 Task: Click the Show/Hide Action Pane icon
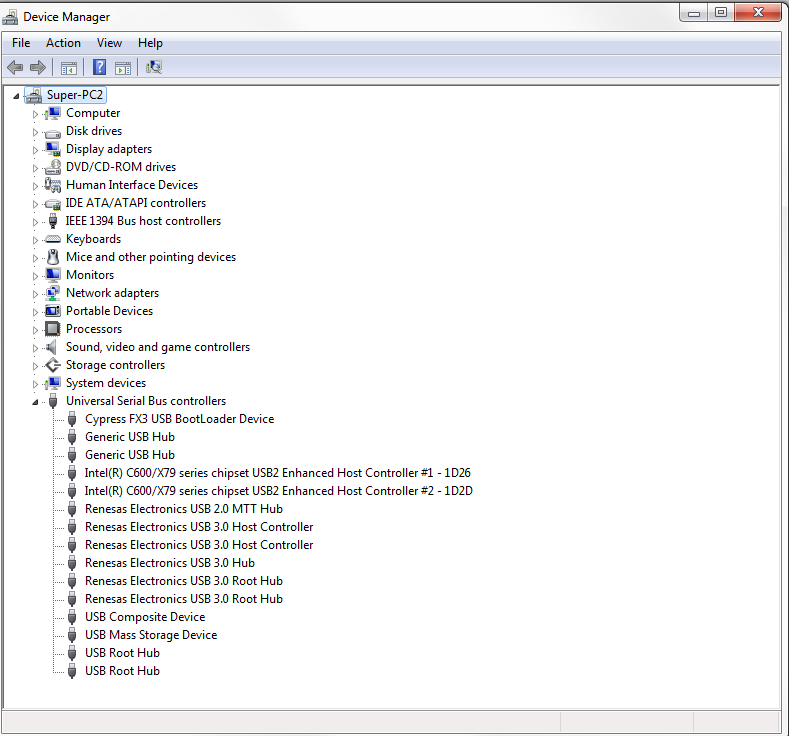pos(123,67)
